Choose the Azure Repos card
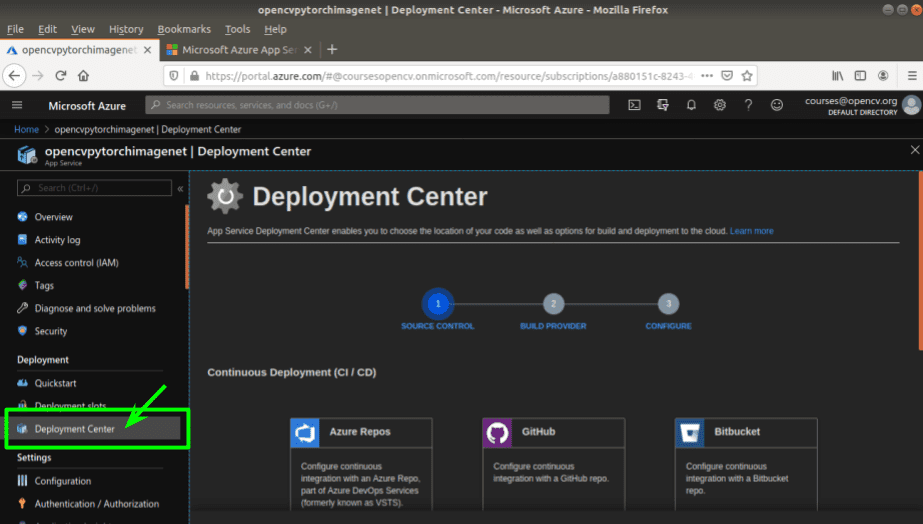Image resolution: width=923 pixels, height=524 pixels. click(361, 464)
